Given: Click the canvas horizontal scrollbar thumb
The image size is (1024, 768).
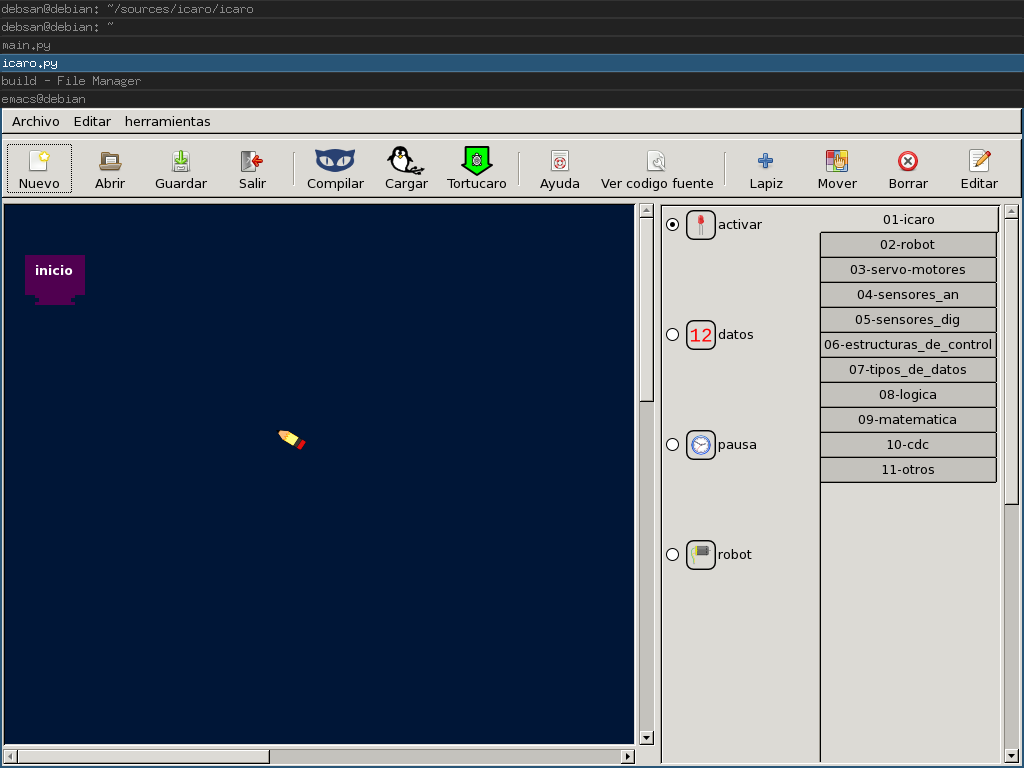Looking at the screenshot, I should click(144, 756).
